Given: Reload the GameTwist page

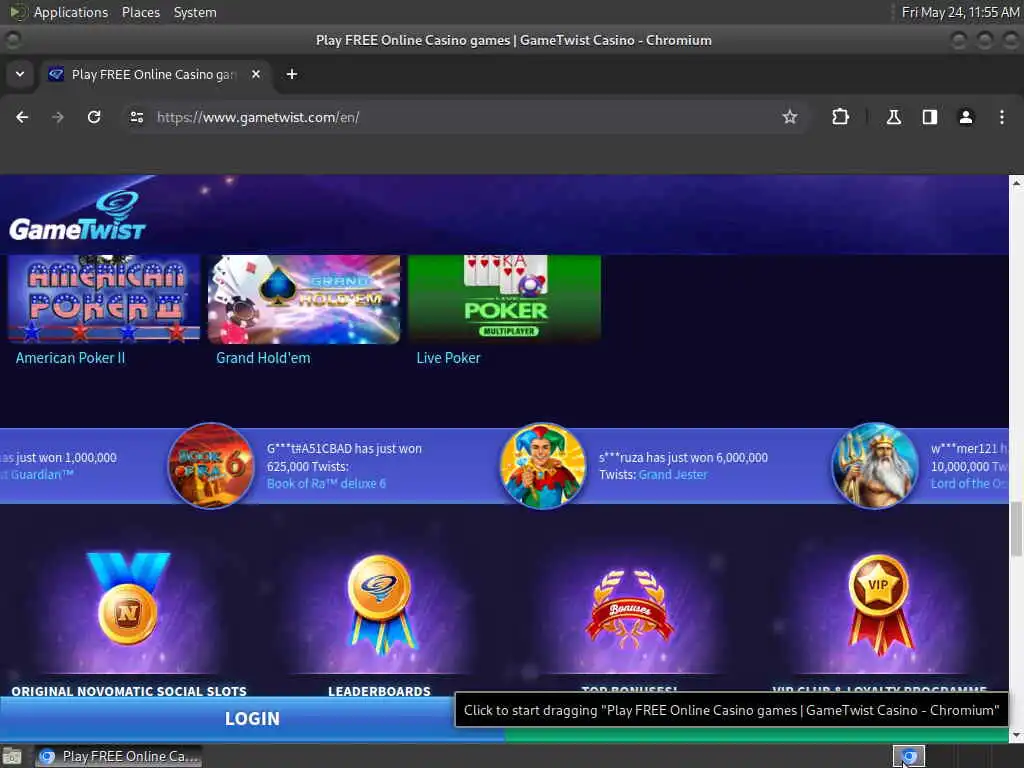Looking at the screenshot, I should [x=94, y=117].
